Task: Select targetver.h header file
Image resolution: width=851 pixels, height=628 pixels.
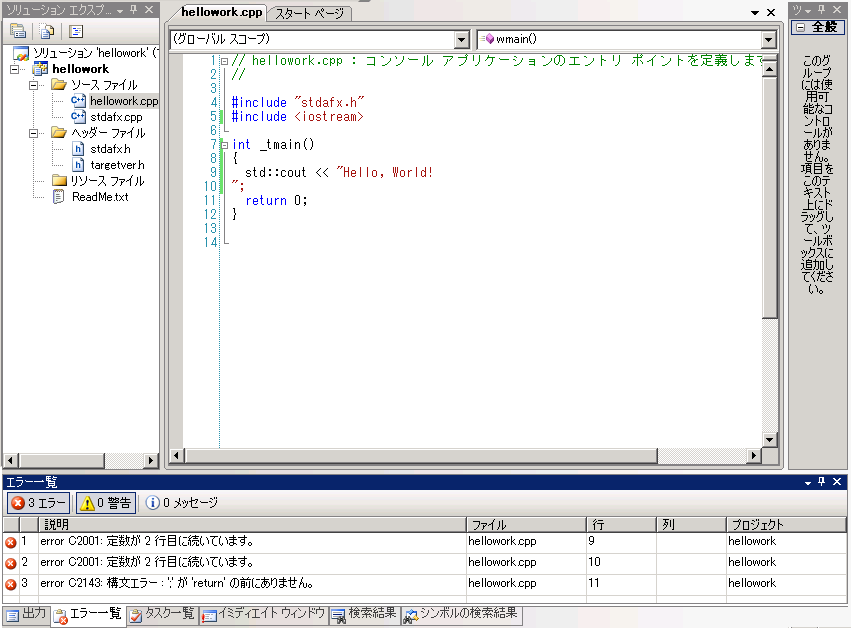Action: (x=117, y=165)
